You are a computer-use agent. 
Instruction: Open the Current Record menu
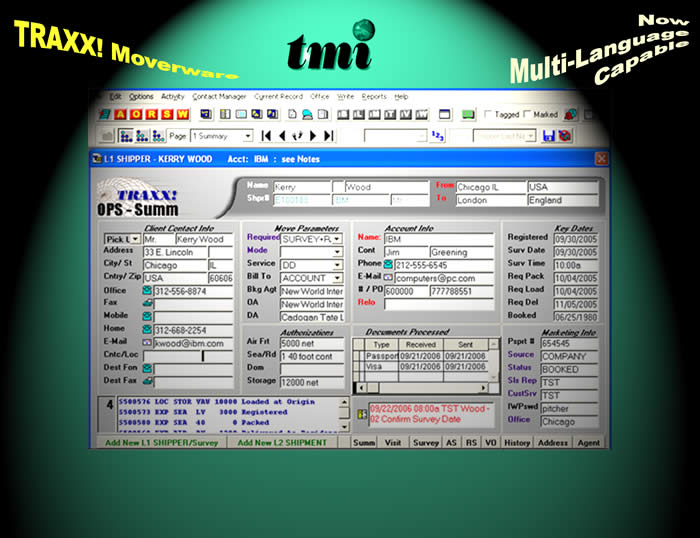[x=279, y=96]
